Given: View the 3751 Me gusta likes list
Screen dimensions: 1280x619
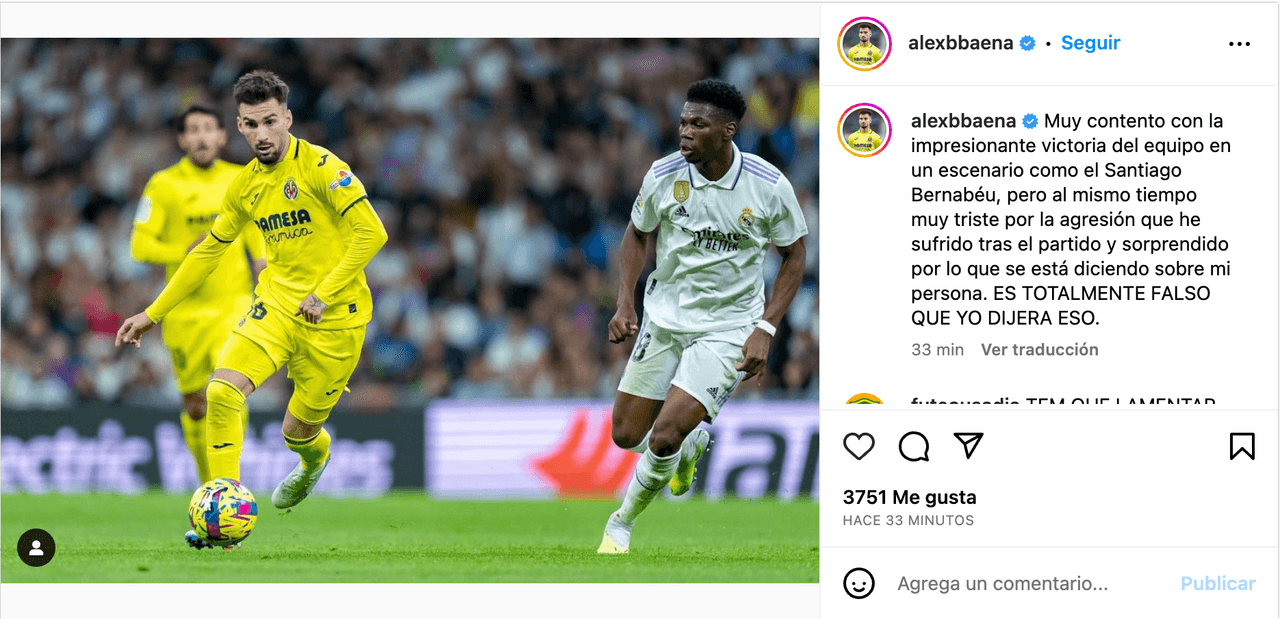Looking at the screenshot, I should pyautogui.click(x=909, y=497).
